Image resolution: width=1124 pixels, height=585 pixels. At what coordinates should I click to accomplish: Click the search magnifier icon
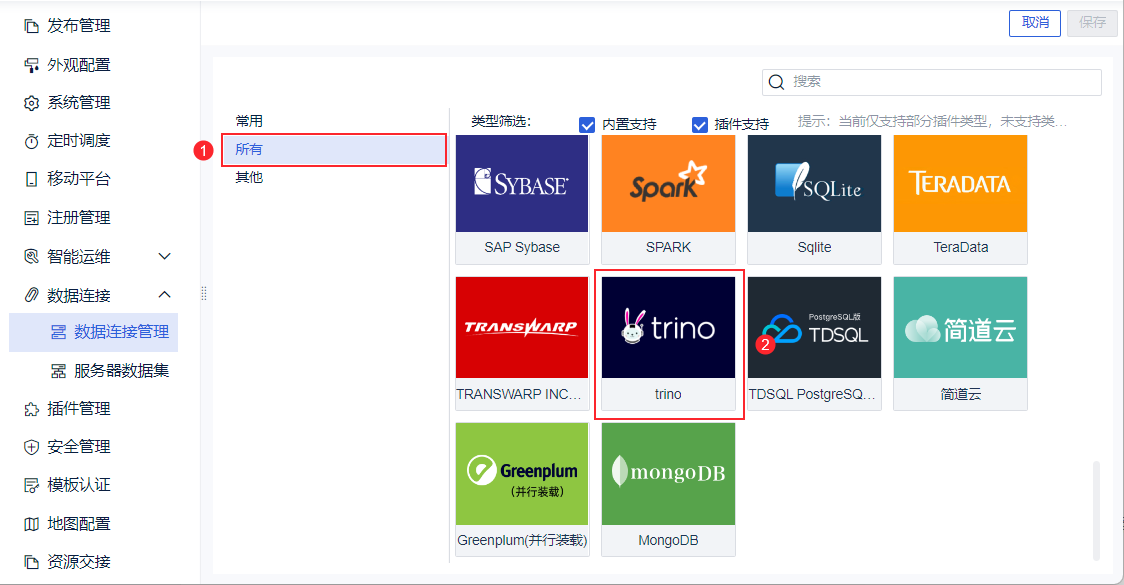[x=776, y=82]
